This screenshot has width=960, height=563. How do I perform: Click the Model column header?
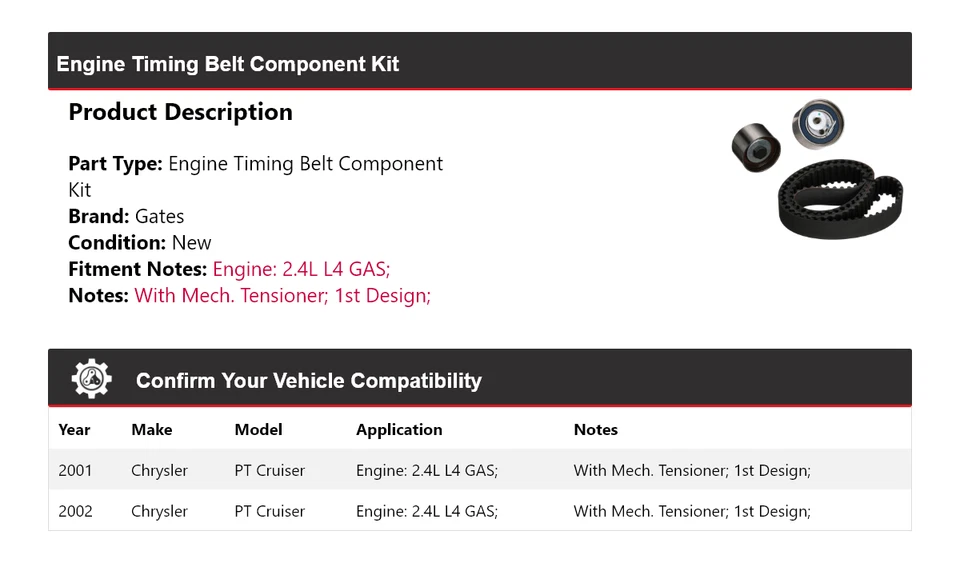pos(258,429)
